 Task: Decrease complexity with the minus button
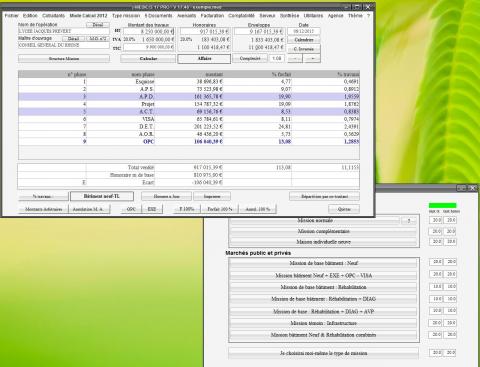(295, 58)
